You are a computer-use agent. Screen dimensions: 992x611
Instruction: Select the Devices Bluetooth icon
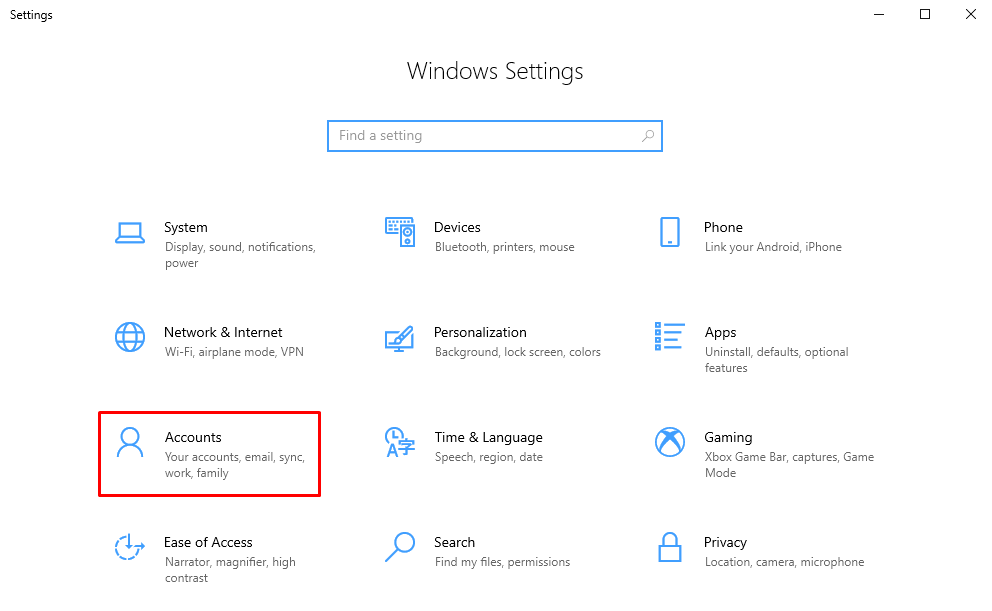(x=400, y=232)
